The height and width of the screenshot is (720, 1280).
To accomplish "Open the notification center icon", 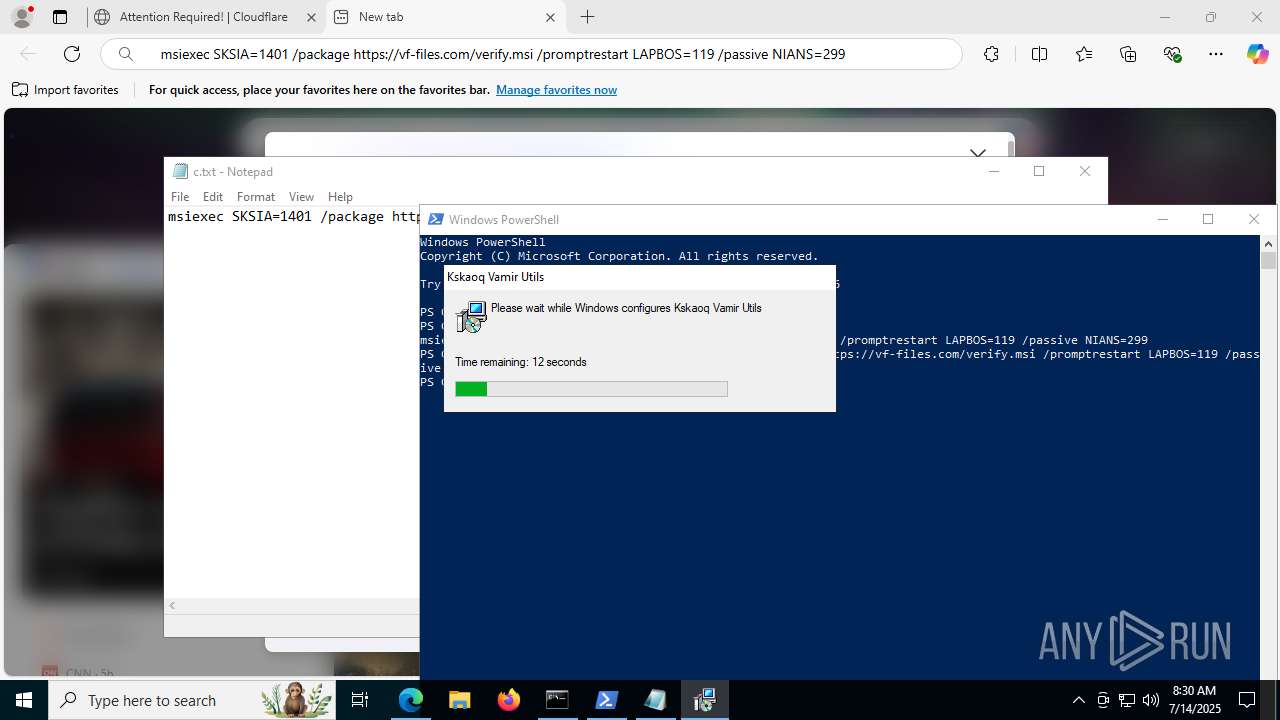I will point(1247,700).
